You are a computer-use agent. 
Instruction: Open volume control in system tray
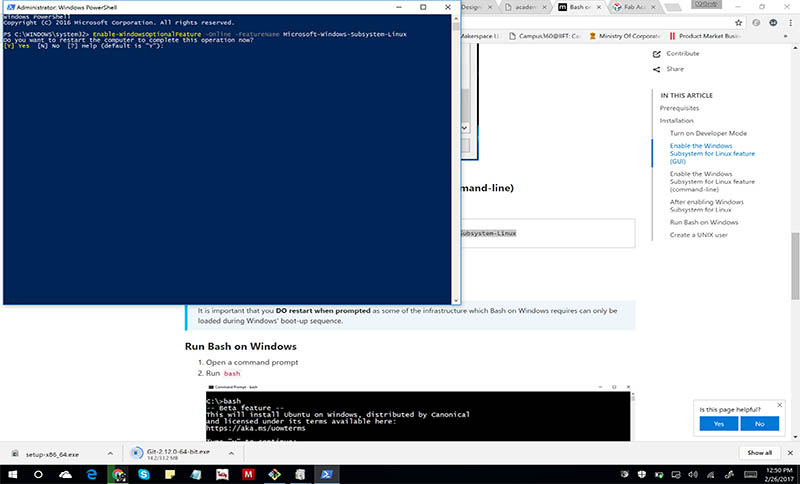[693, 475]
